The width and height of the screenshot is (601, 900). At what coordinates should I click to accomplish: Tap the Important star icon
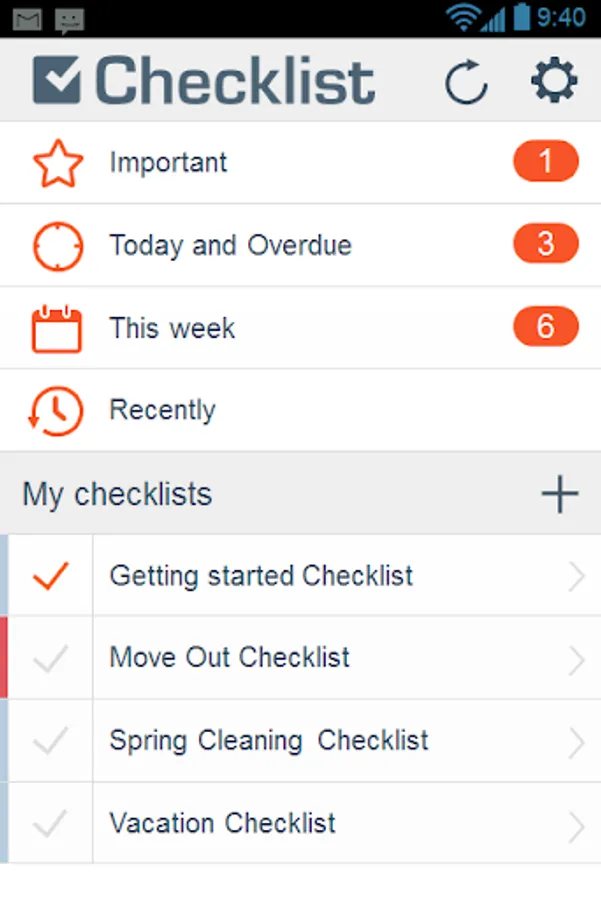click(57, 163)
